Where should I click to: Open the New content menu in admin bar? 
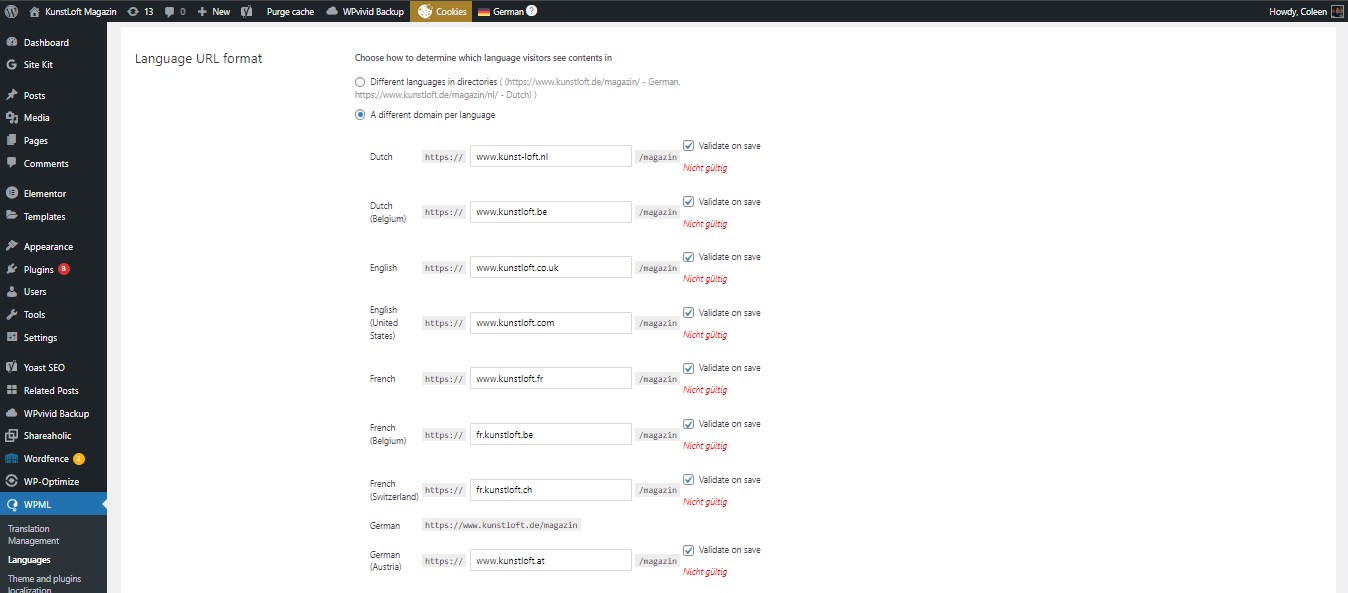[x=213, y=11]
